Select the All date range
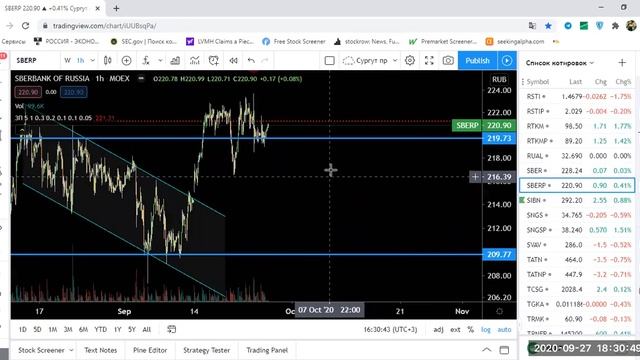The height and width of the screenshot is (360, 640). (x=147, y=329)
